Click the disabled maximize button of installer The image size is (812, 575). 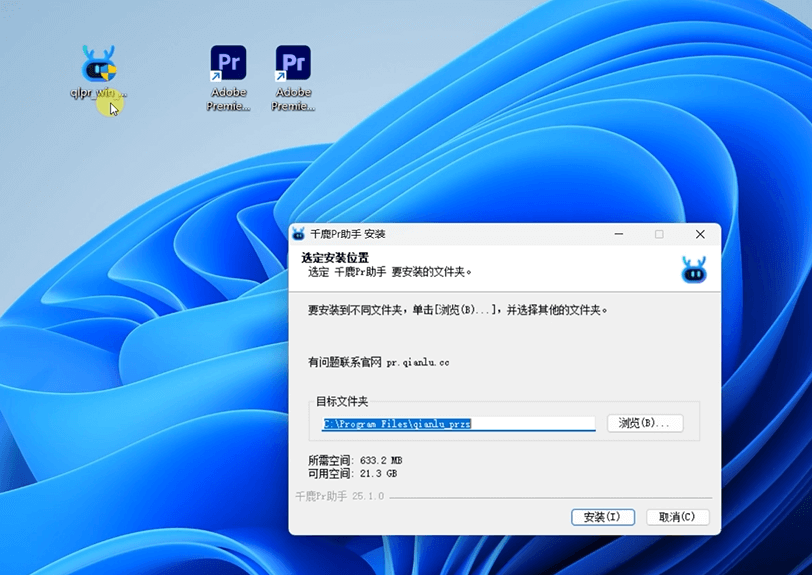(659, 234)
